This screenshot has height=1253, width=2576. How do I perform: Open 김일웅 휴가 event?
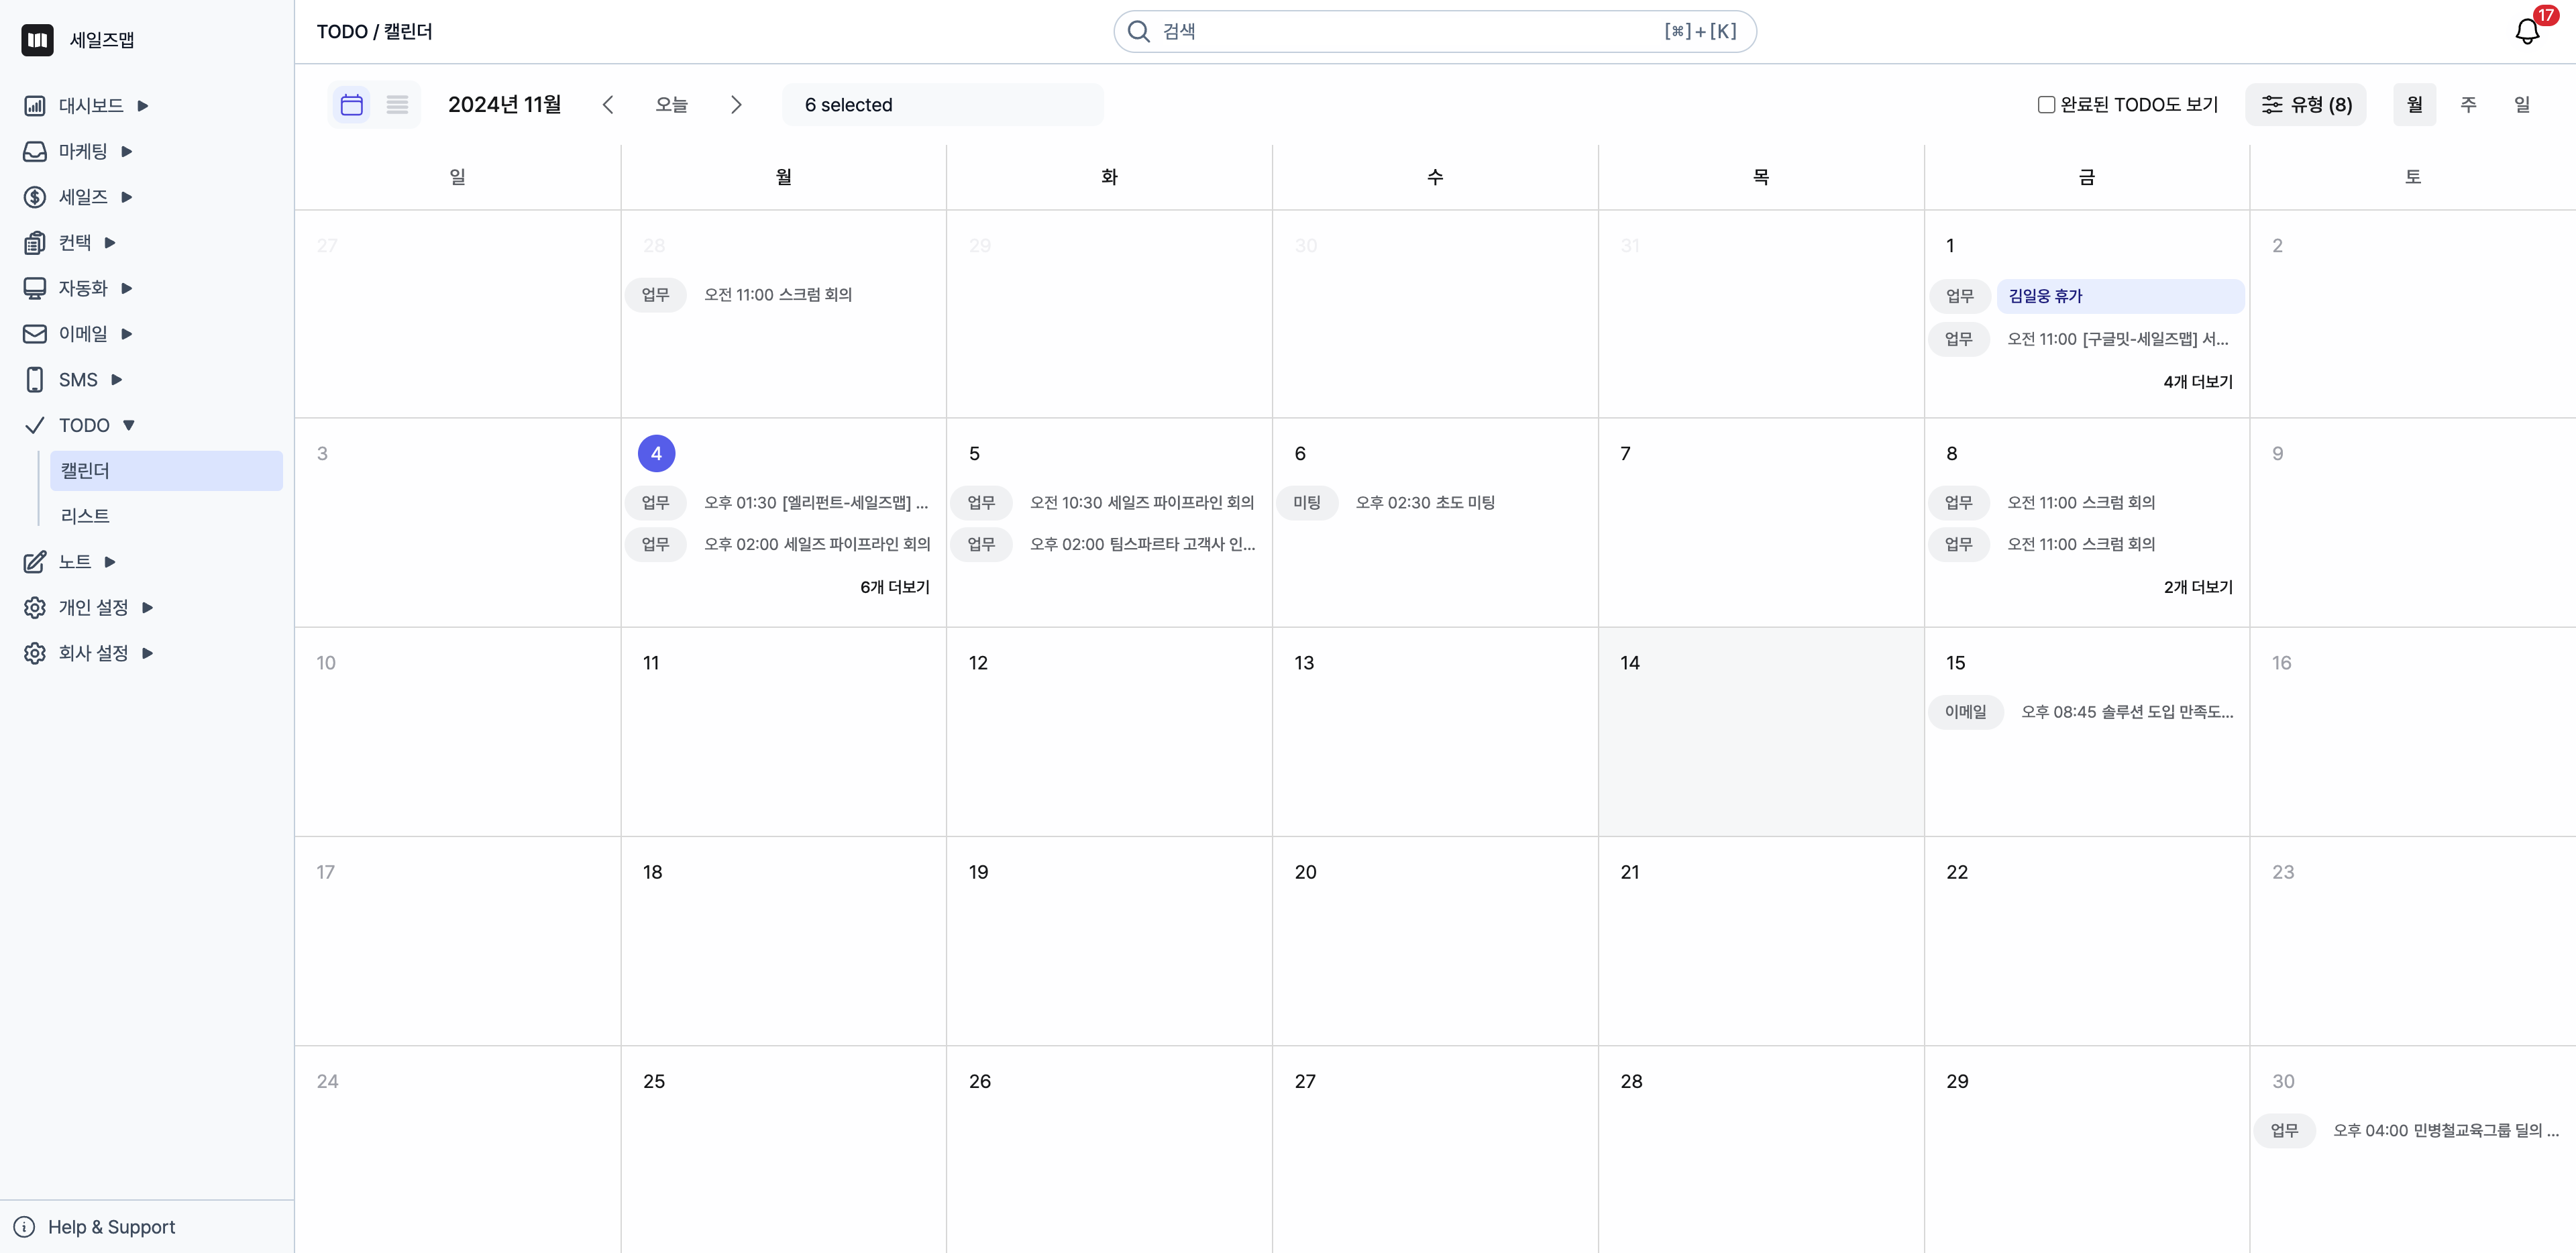(2121, 296)
